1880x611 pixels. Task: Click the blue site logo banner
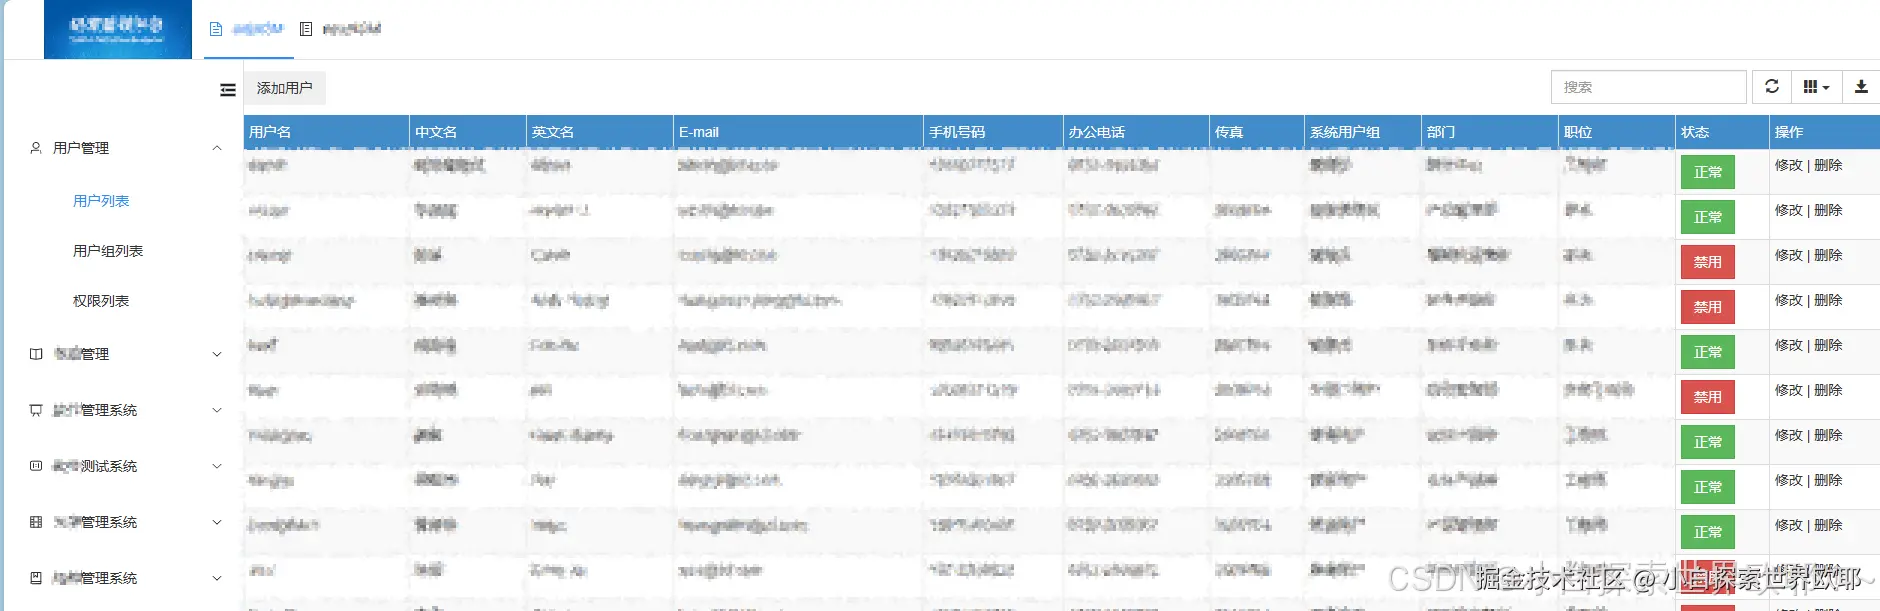click(118, 29)
